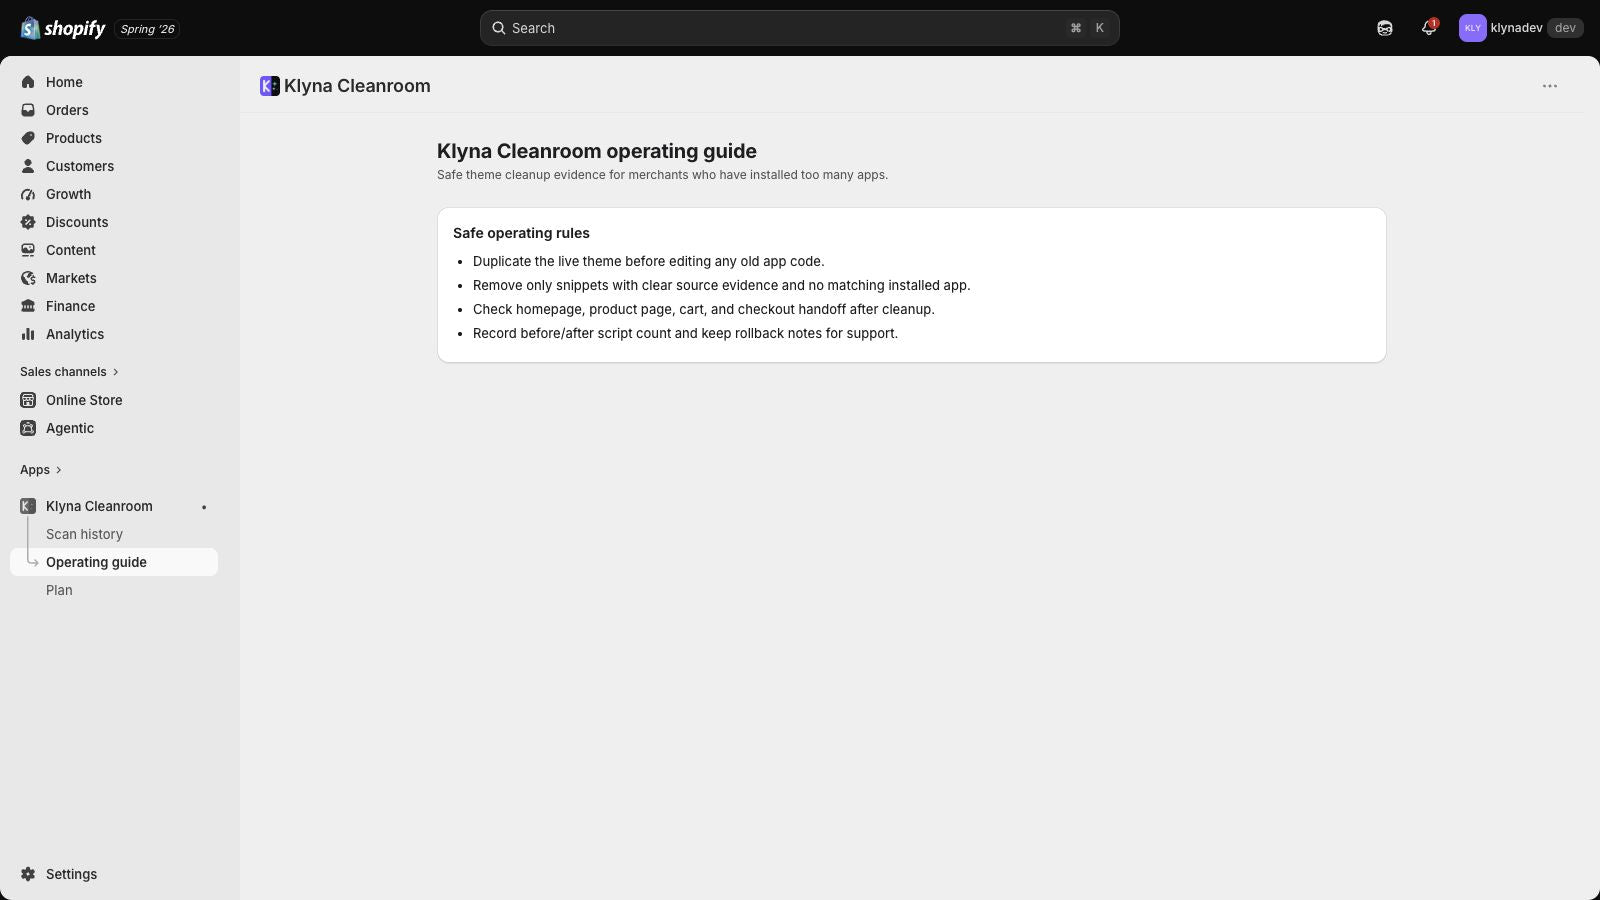Click the Shopify logo

(63, 28)
